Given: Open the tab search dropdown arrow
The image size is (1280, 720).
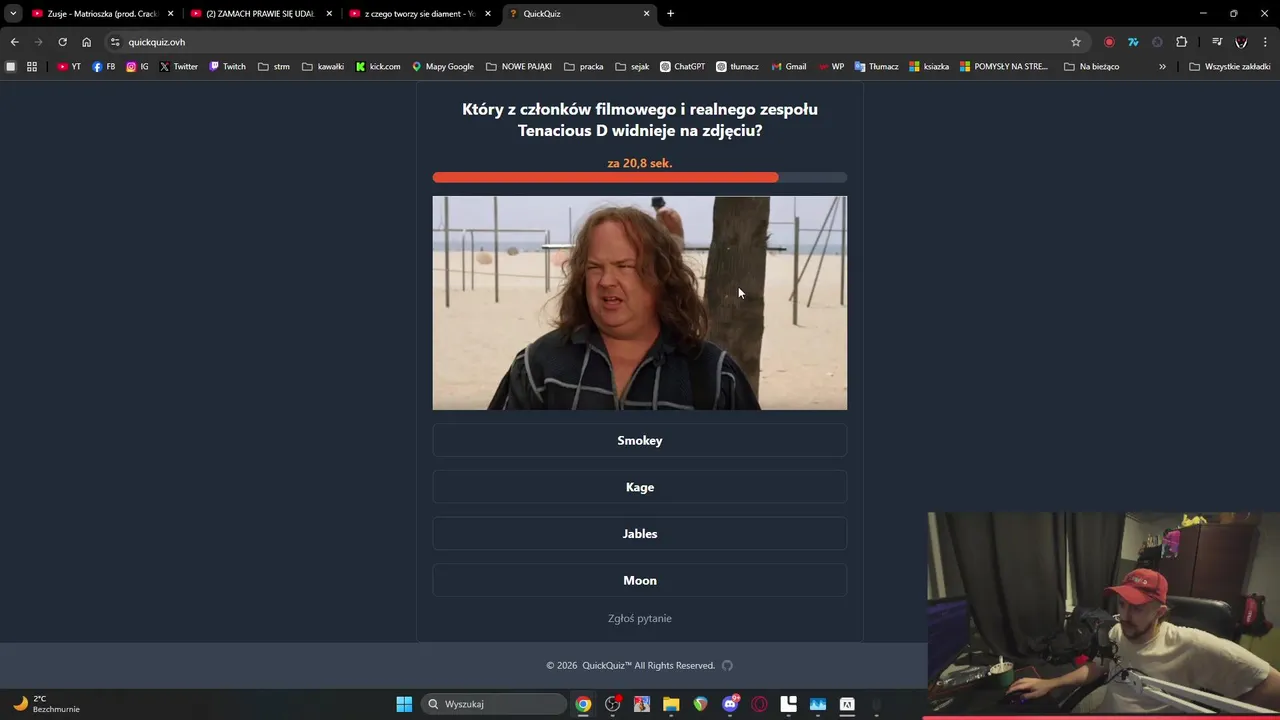Looking at the screenshot, I should (13, 14).
